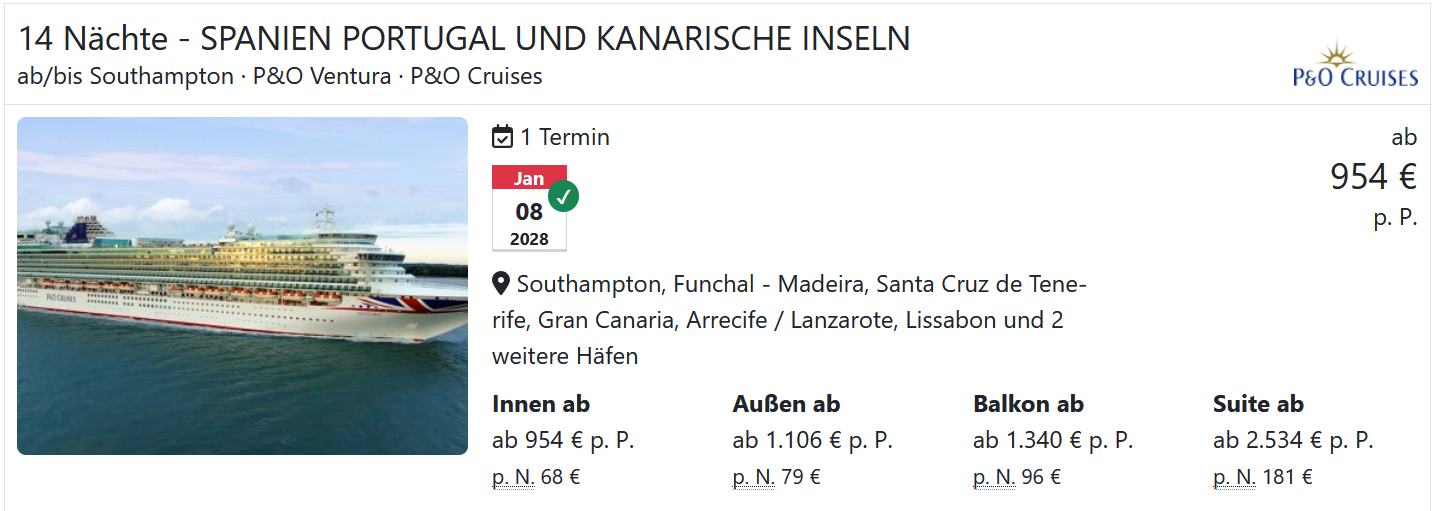
Task: Click the port route list text
Action: 790,320
